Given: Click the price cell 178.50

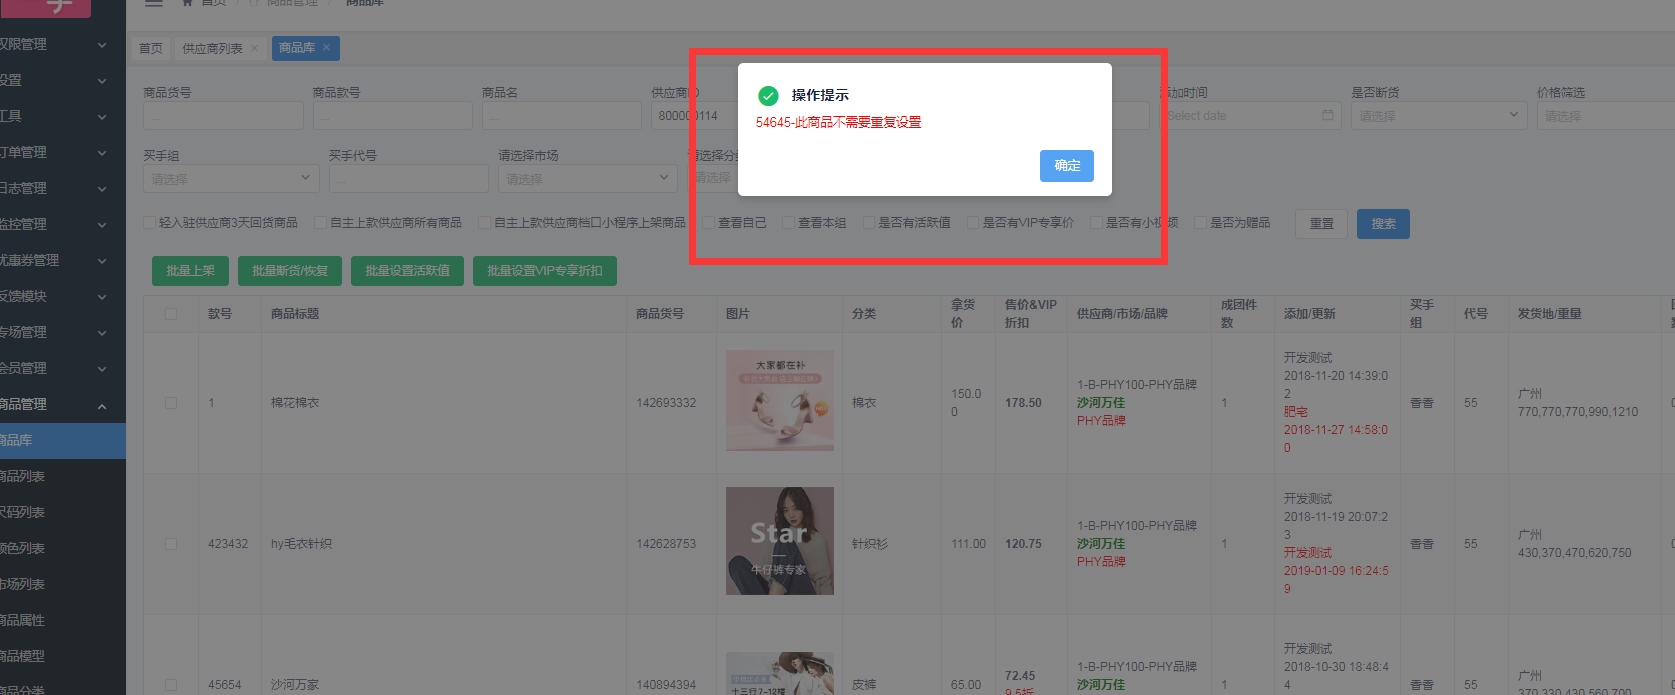Looking at the screenshot, I should click(x=1023, y=403).
